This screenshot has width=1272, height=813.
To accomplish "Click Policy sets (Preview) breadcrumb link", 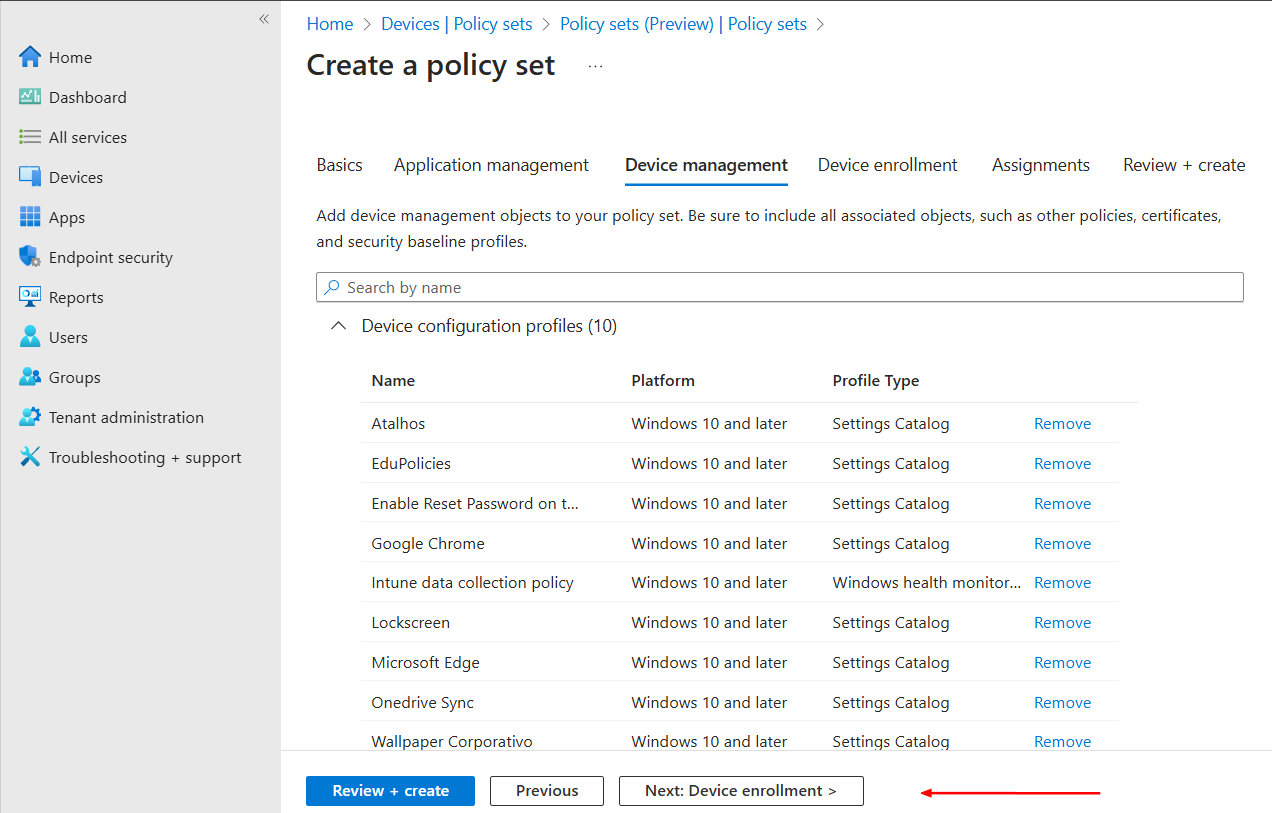I will tap(683, 24).
